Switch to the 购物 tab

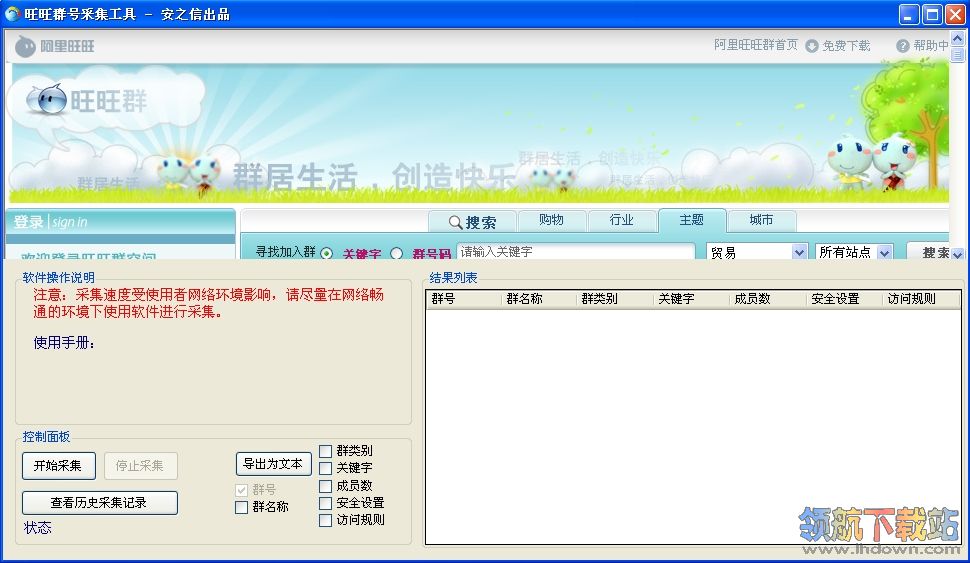click(551, 220)
